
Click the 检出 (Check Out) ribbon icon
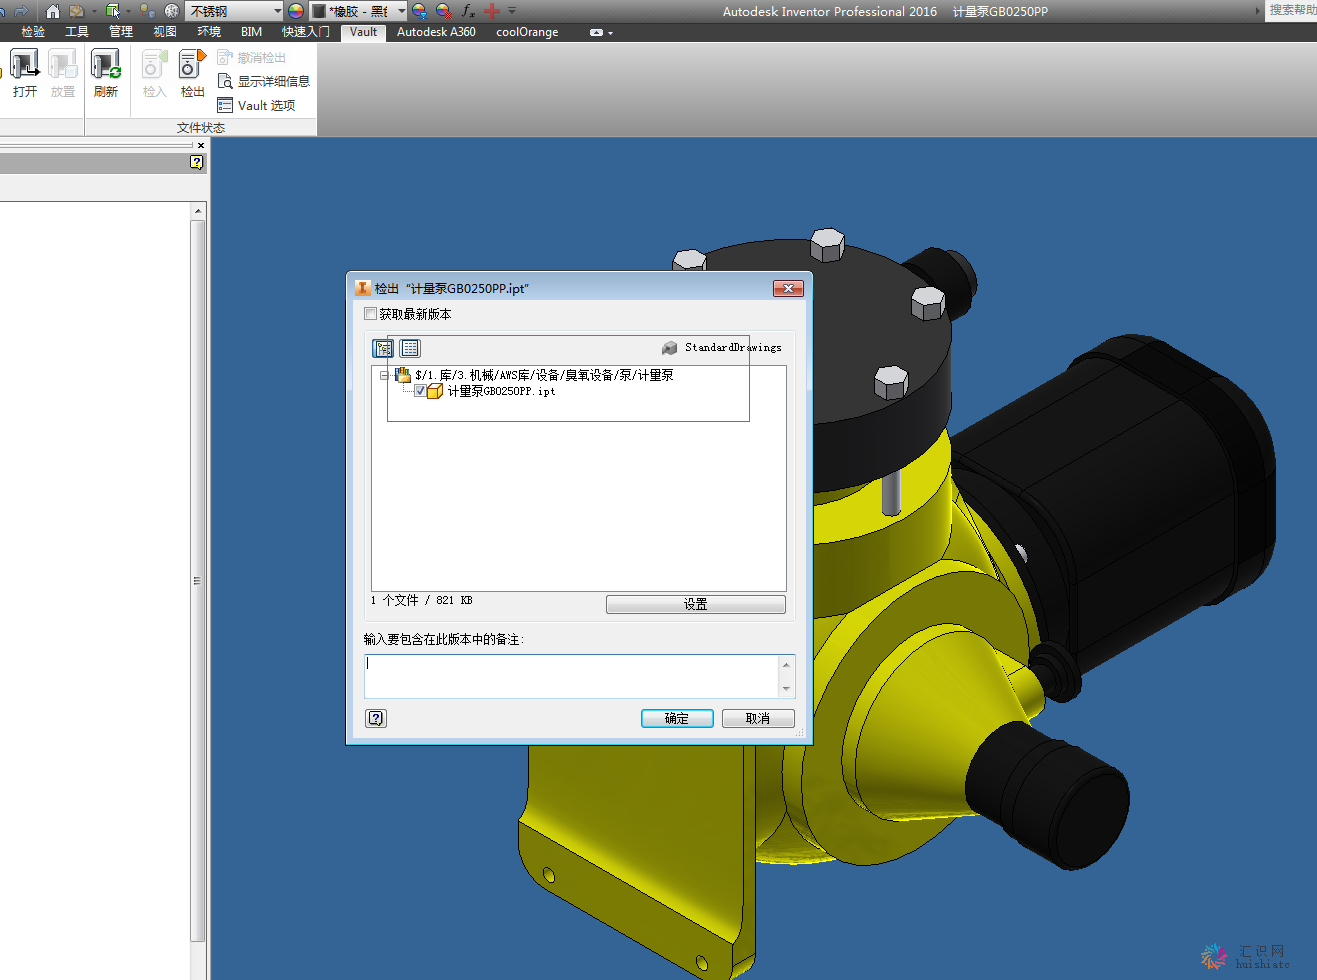tap(192, 72)
